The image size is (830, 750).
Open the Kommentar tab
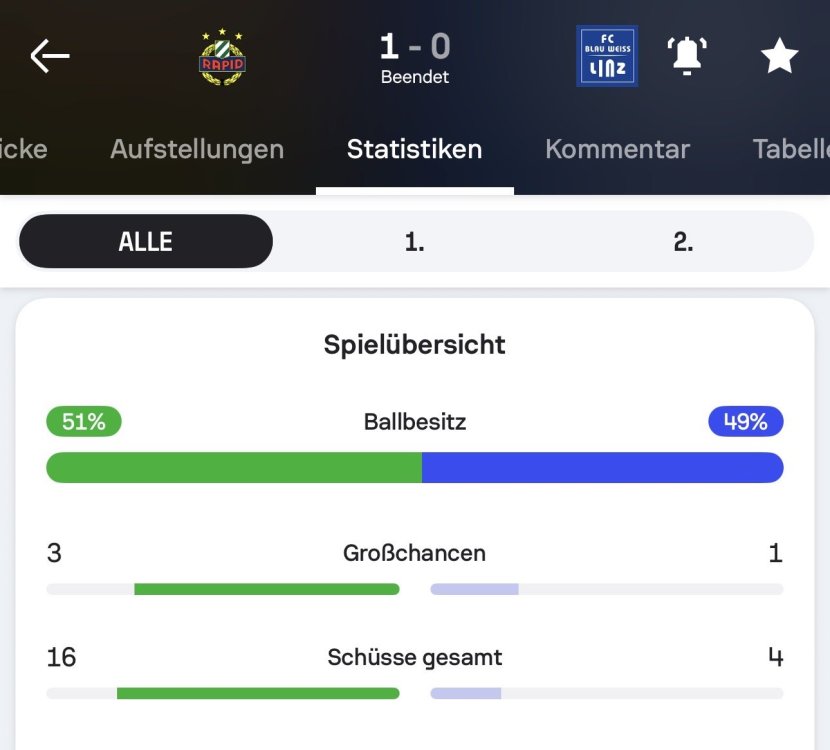click(617, 149)
